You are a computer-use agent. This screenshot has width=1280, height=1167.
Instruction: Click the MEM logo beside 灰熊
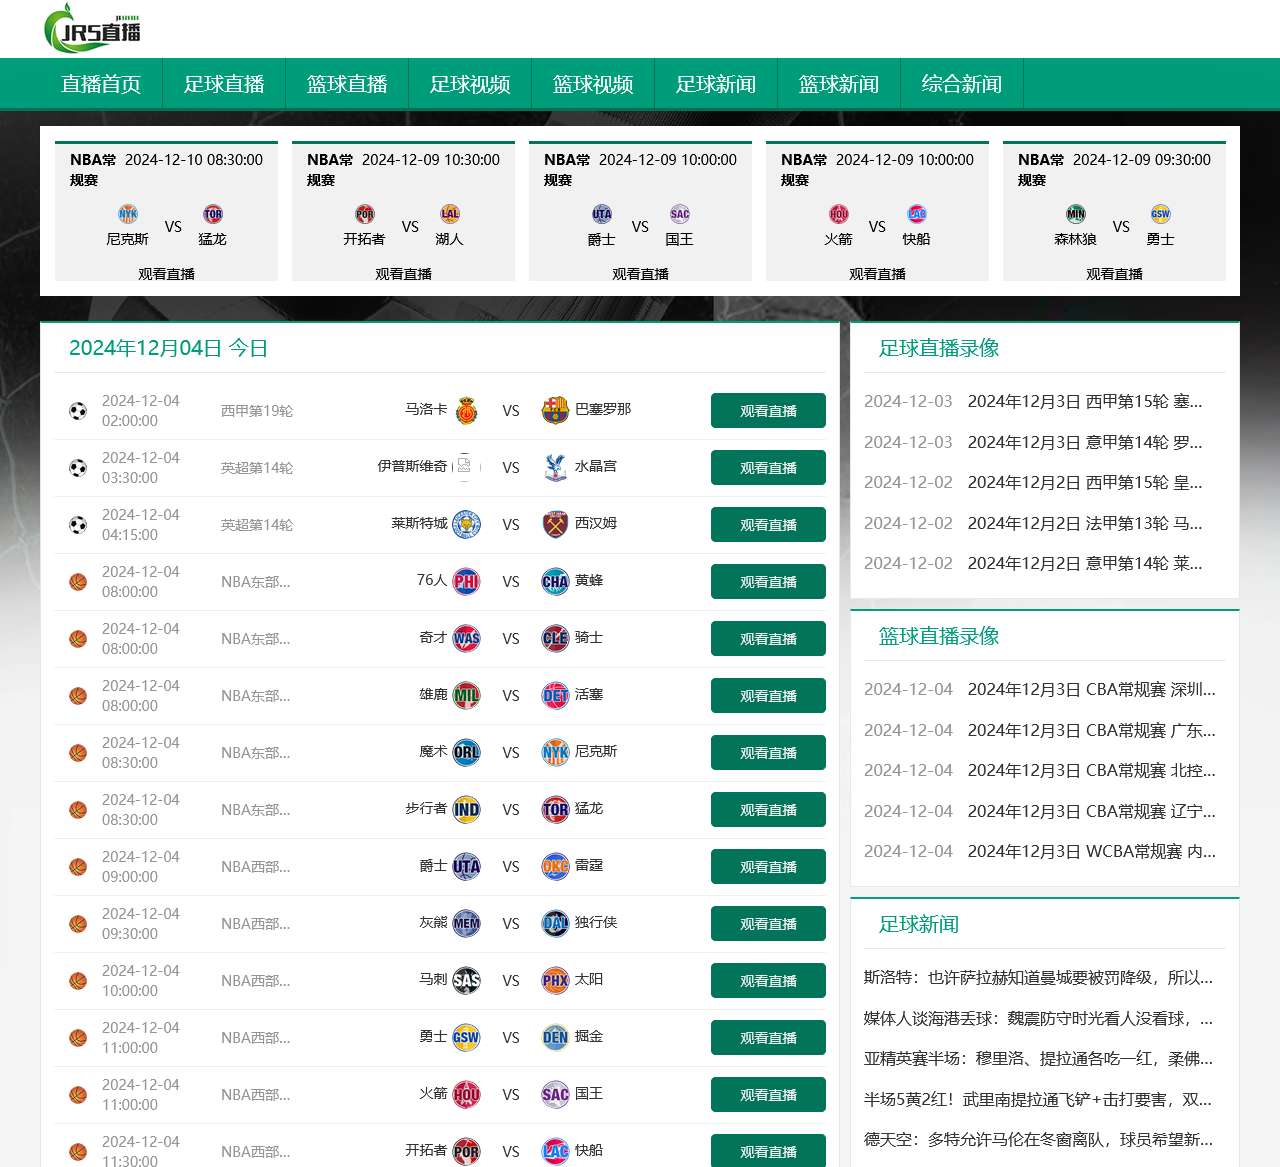click(466, 923)
